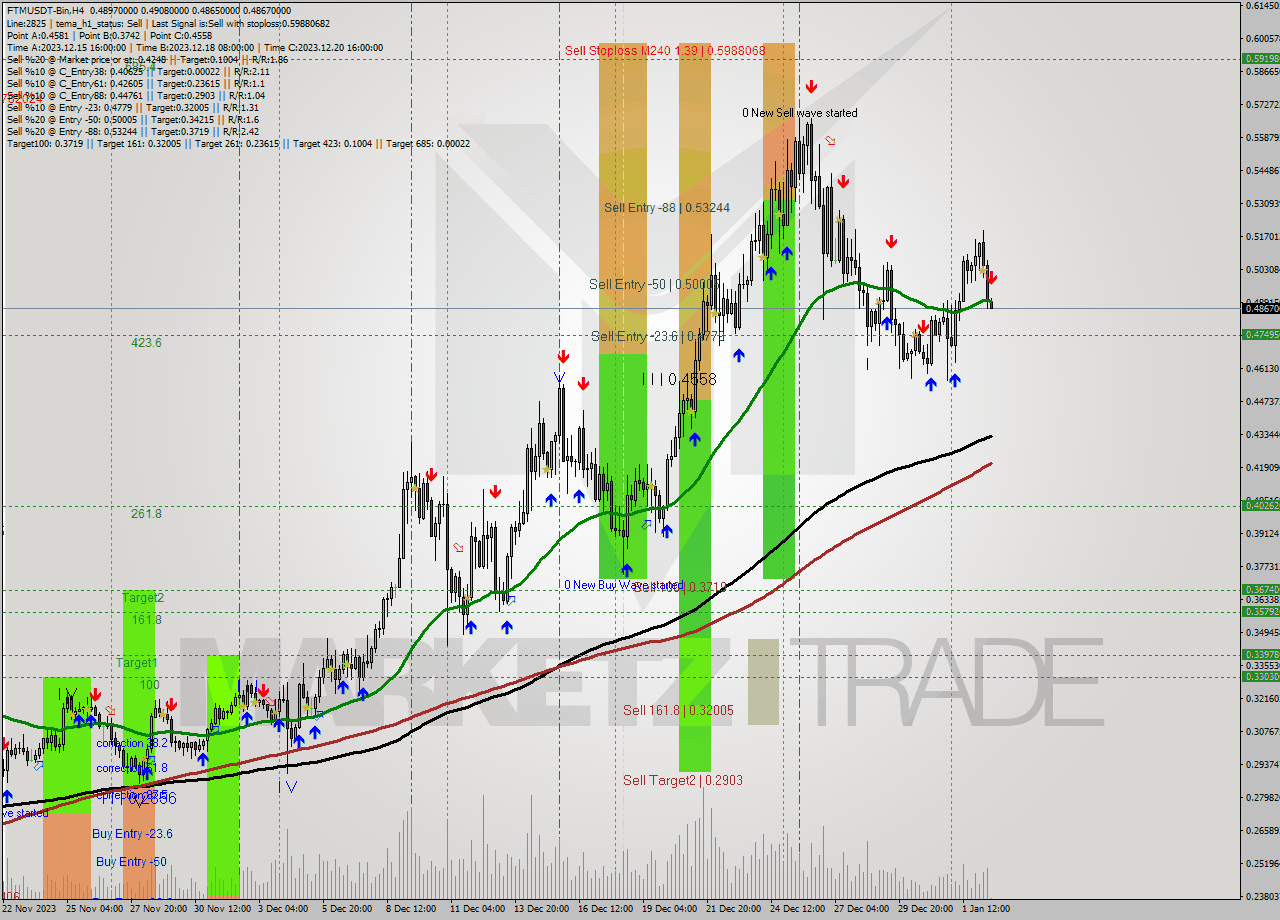Click the '8 Dec 12:00' date axis label
Screen dimensions: 1280x920
point(411,909)
